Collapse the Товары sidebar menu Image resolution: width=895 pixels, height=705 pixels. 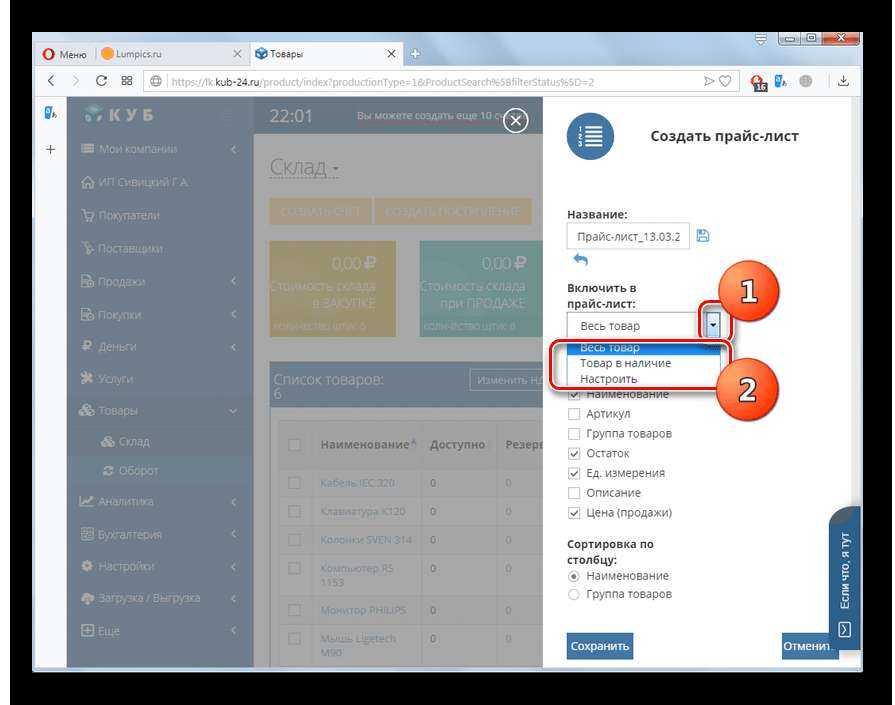click(x=159, y=410)
